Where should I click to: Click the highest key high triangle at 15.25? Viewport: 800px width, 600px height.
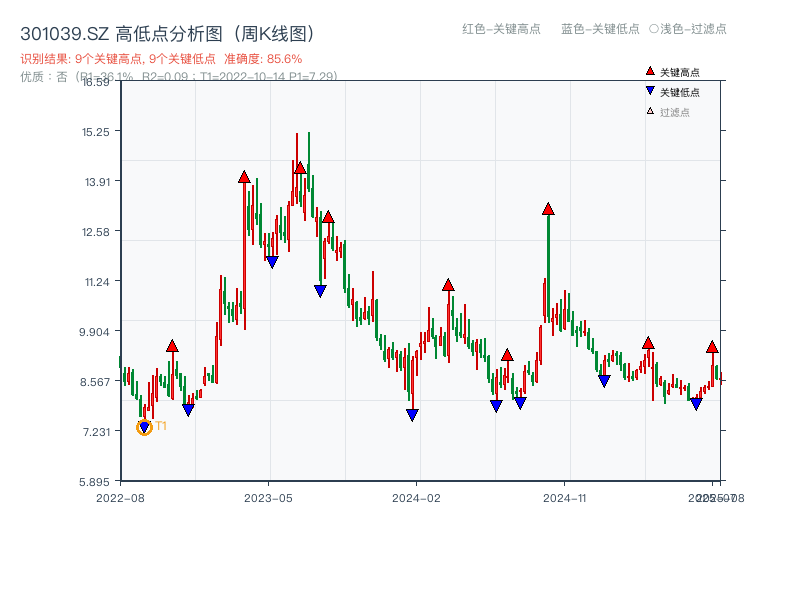tap(299, 168)
